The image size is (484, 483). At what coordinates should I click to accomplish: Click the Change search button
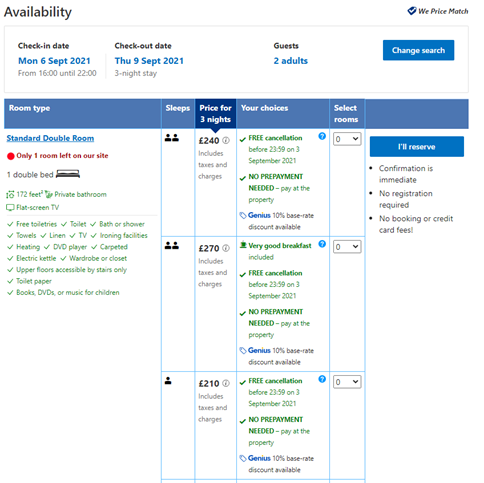click(x=418, y=50)
